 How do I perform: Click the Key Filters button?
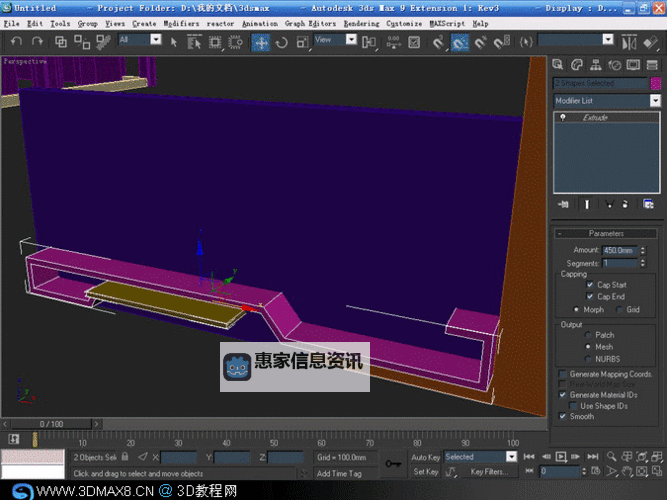489,471
